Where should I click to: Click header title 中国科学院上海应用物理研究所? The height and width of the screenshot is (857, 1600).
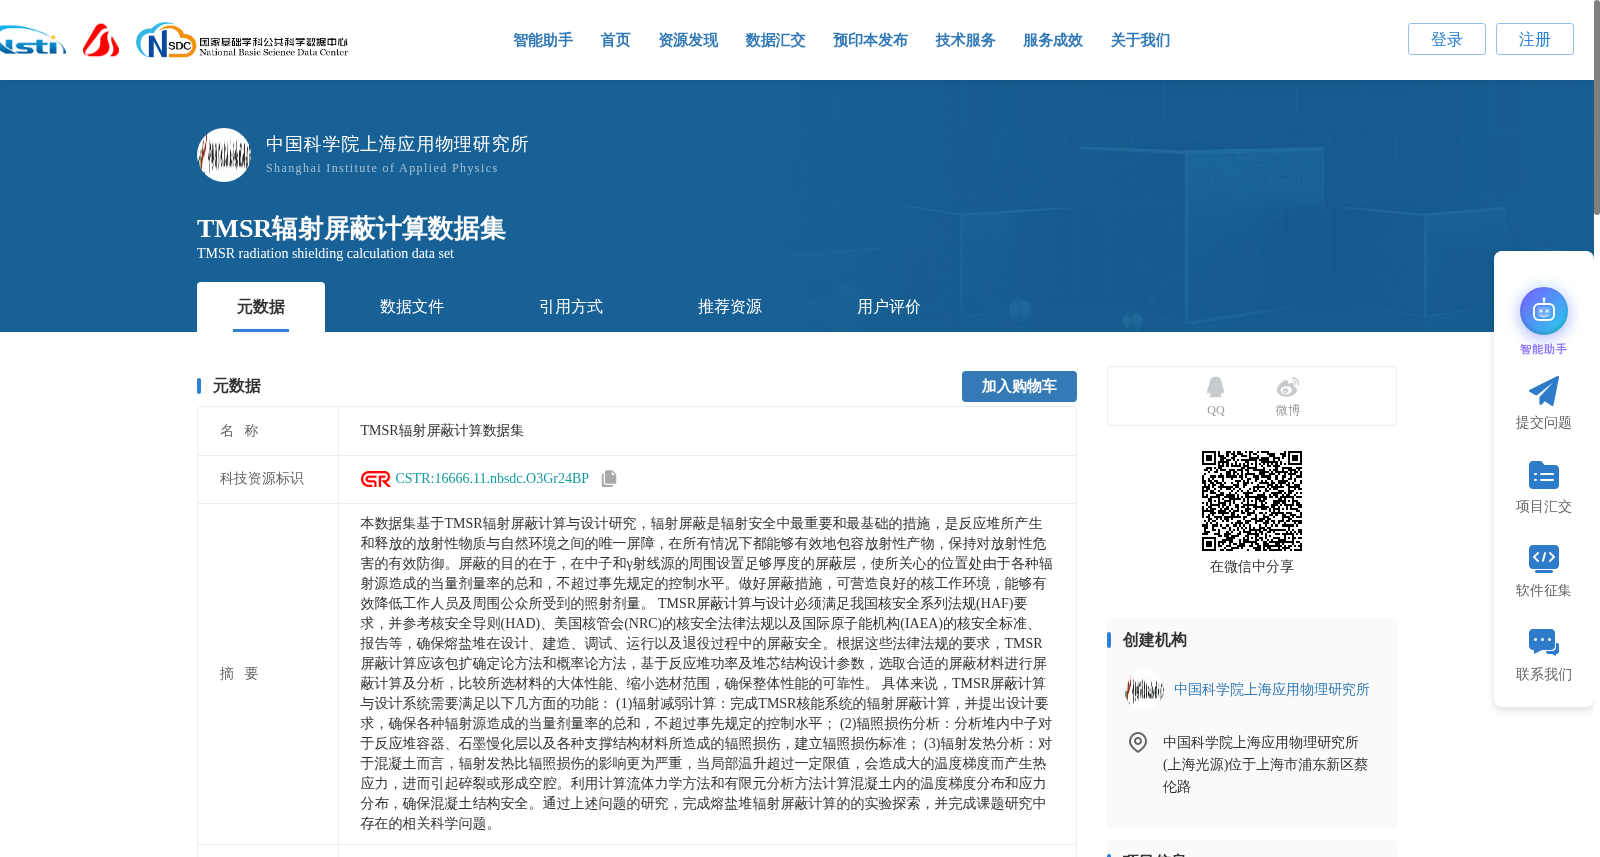click(397, 144)
